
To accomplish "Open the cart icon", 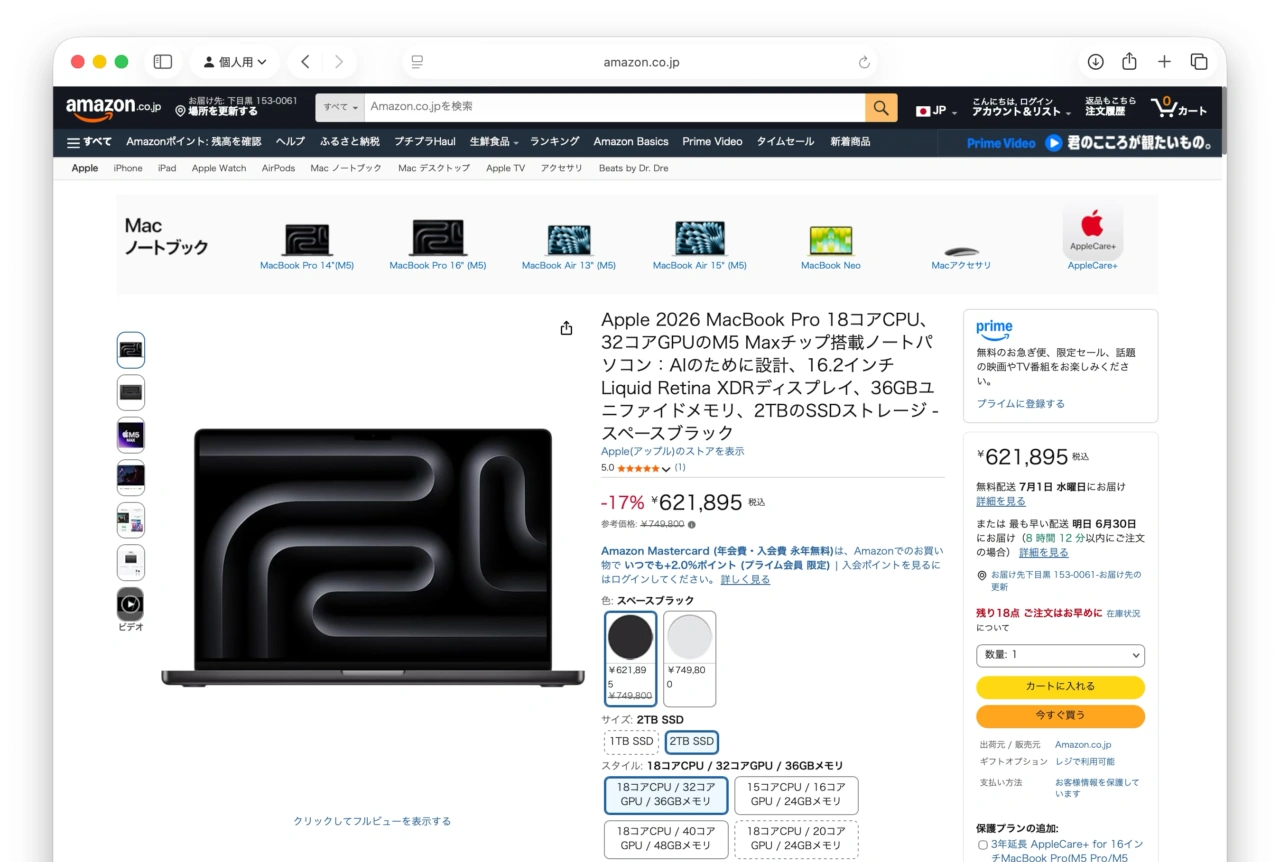I will [x=1179, y=107].
